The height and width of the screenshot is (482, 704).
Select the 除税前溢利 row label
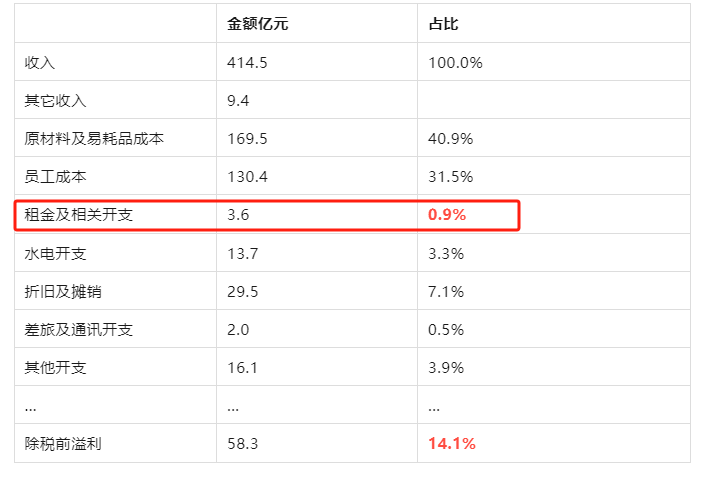coord(63,443)
